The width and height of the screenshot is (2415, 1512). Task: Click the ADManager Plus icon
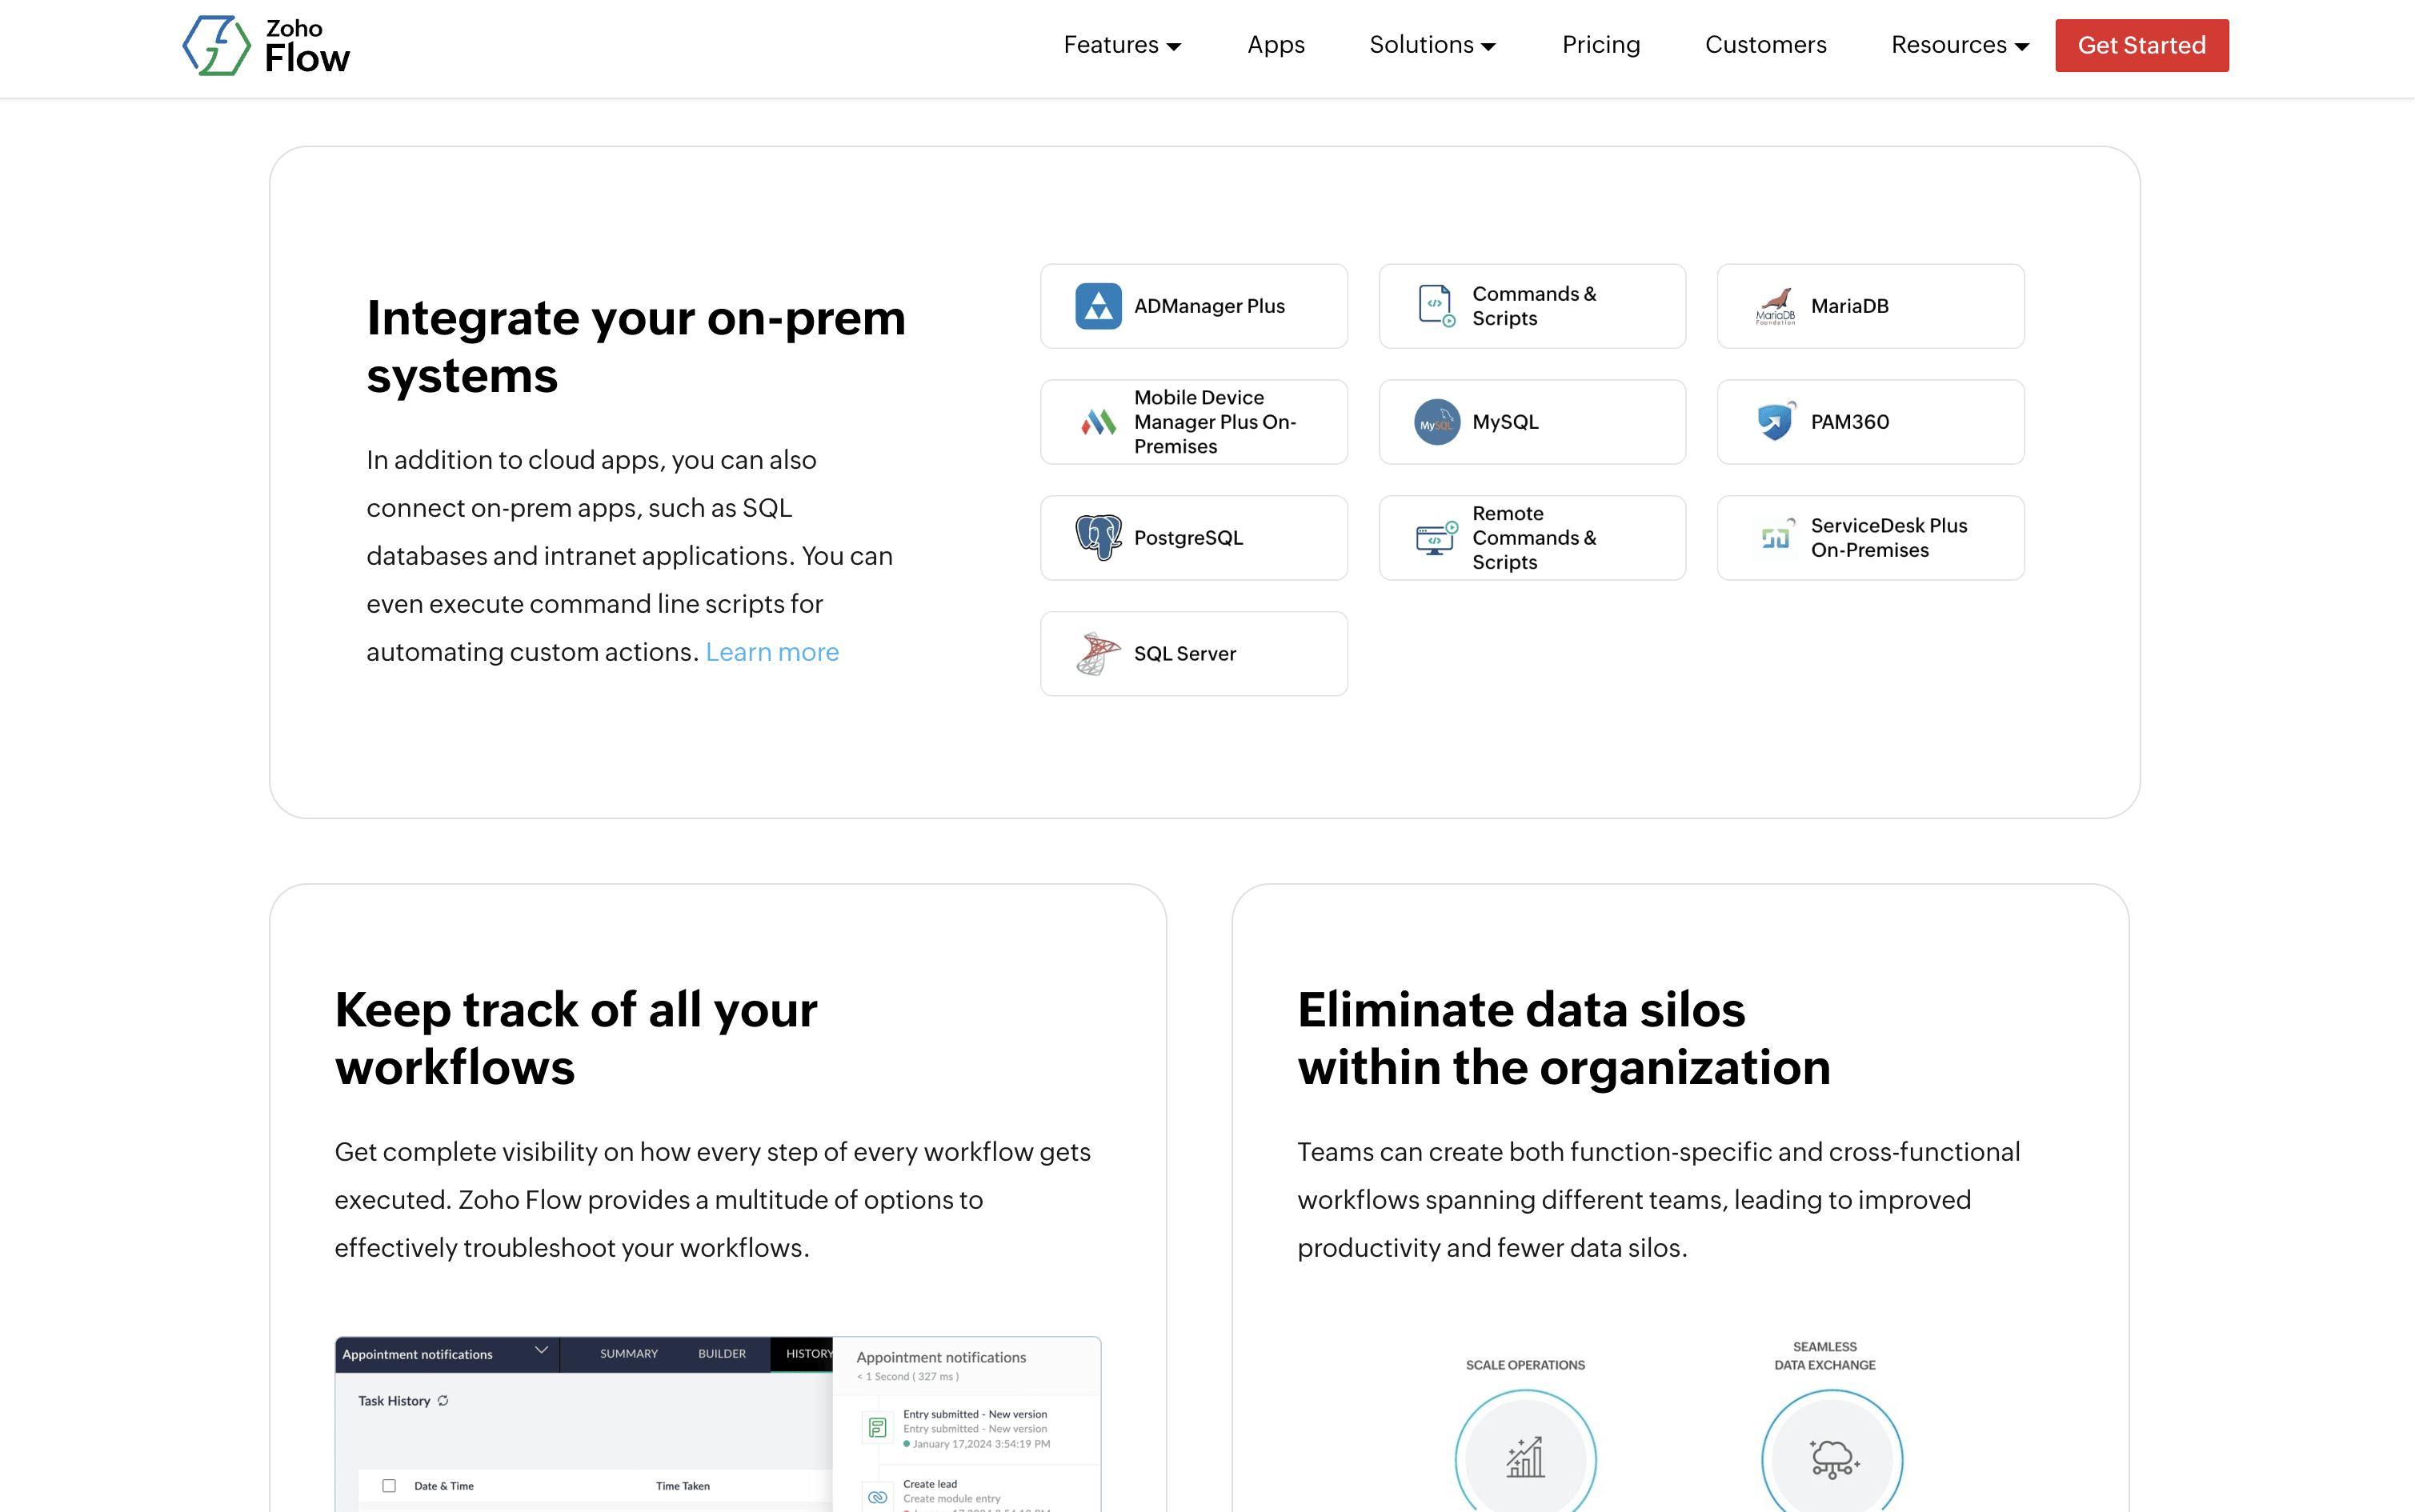click(x=1098, y=306)
